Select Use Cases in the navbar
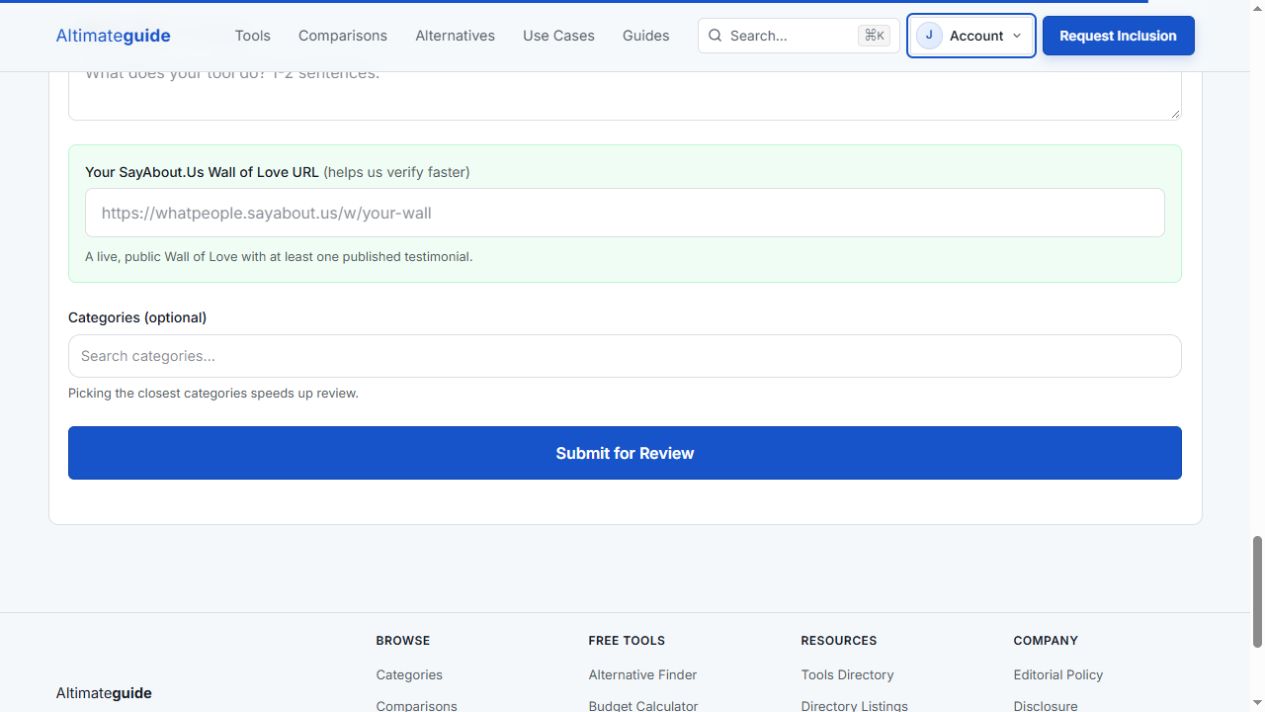This screenshot has height=712, width=1265. 559,36
